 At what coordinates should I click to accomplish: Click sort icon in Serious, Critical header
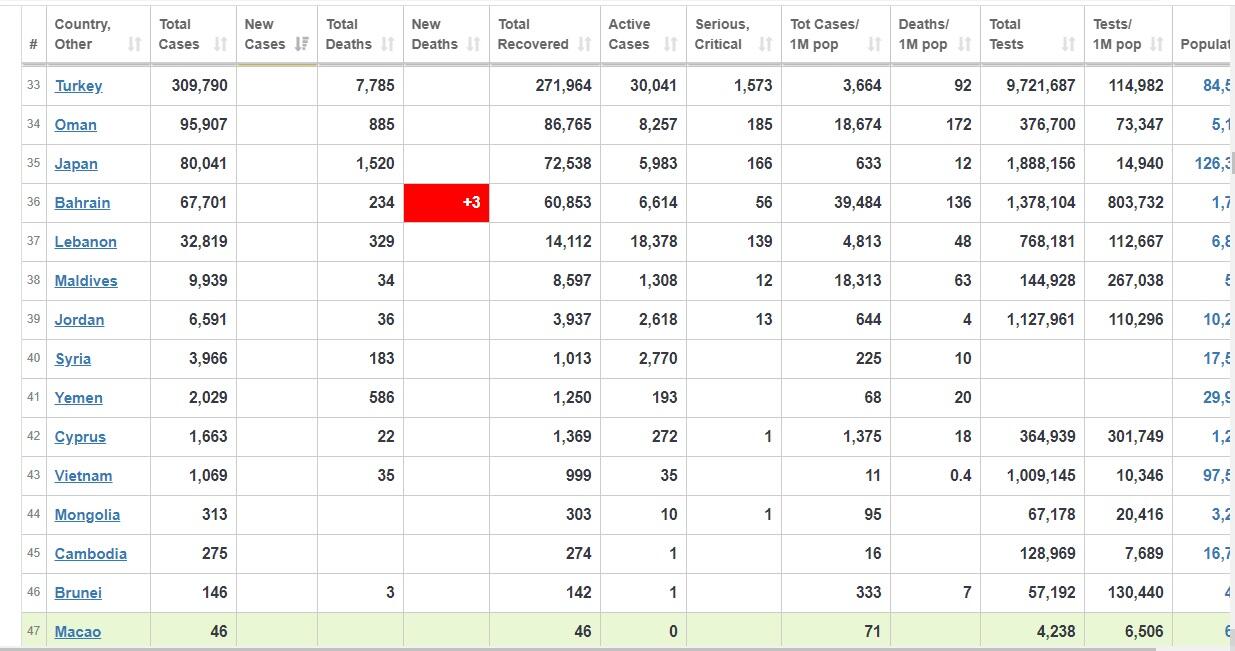click(x=765, y=44)
